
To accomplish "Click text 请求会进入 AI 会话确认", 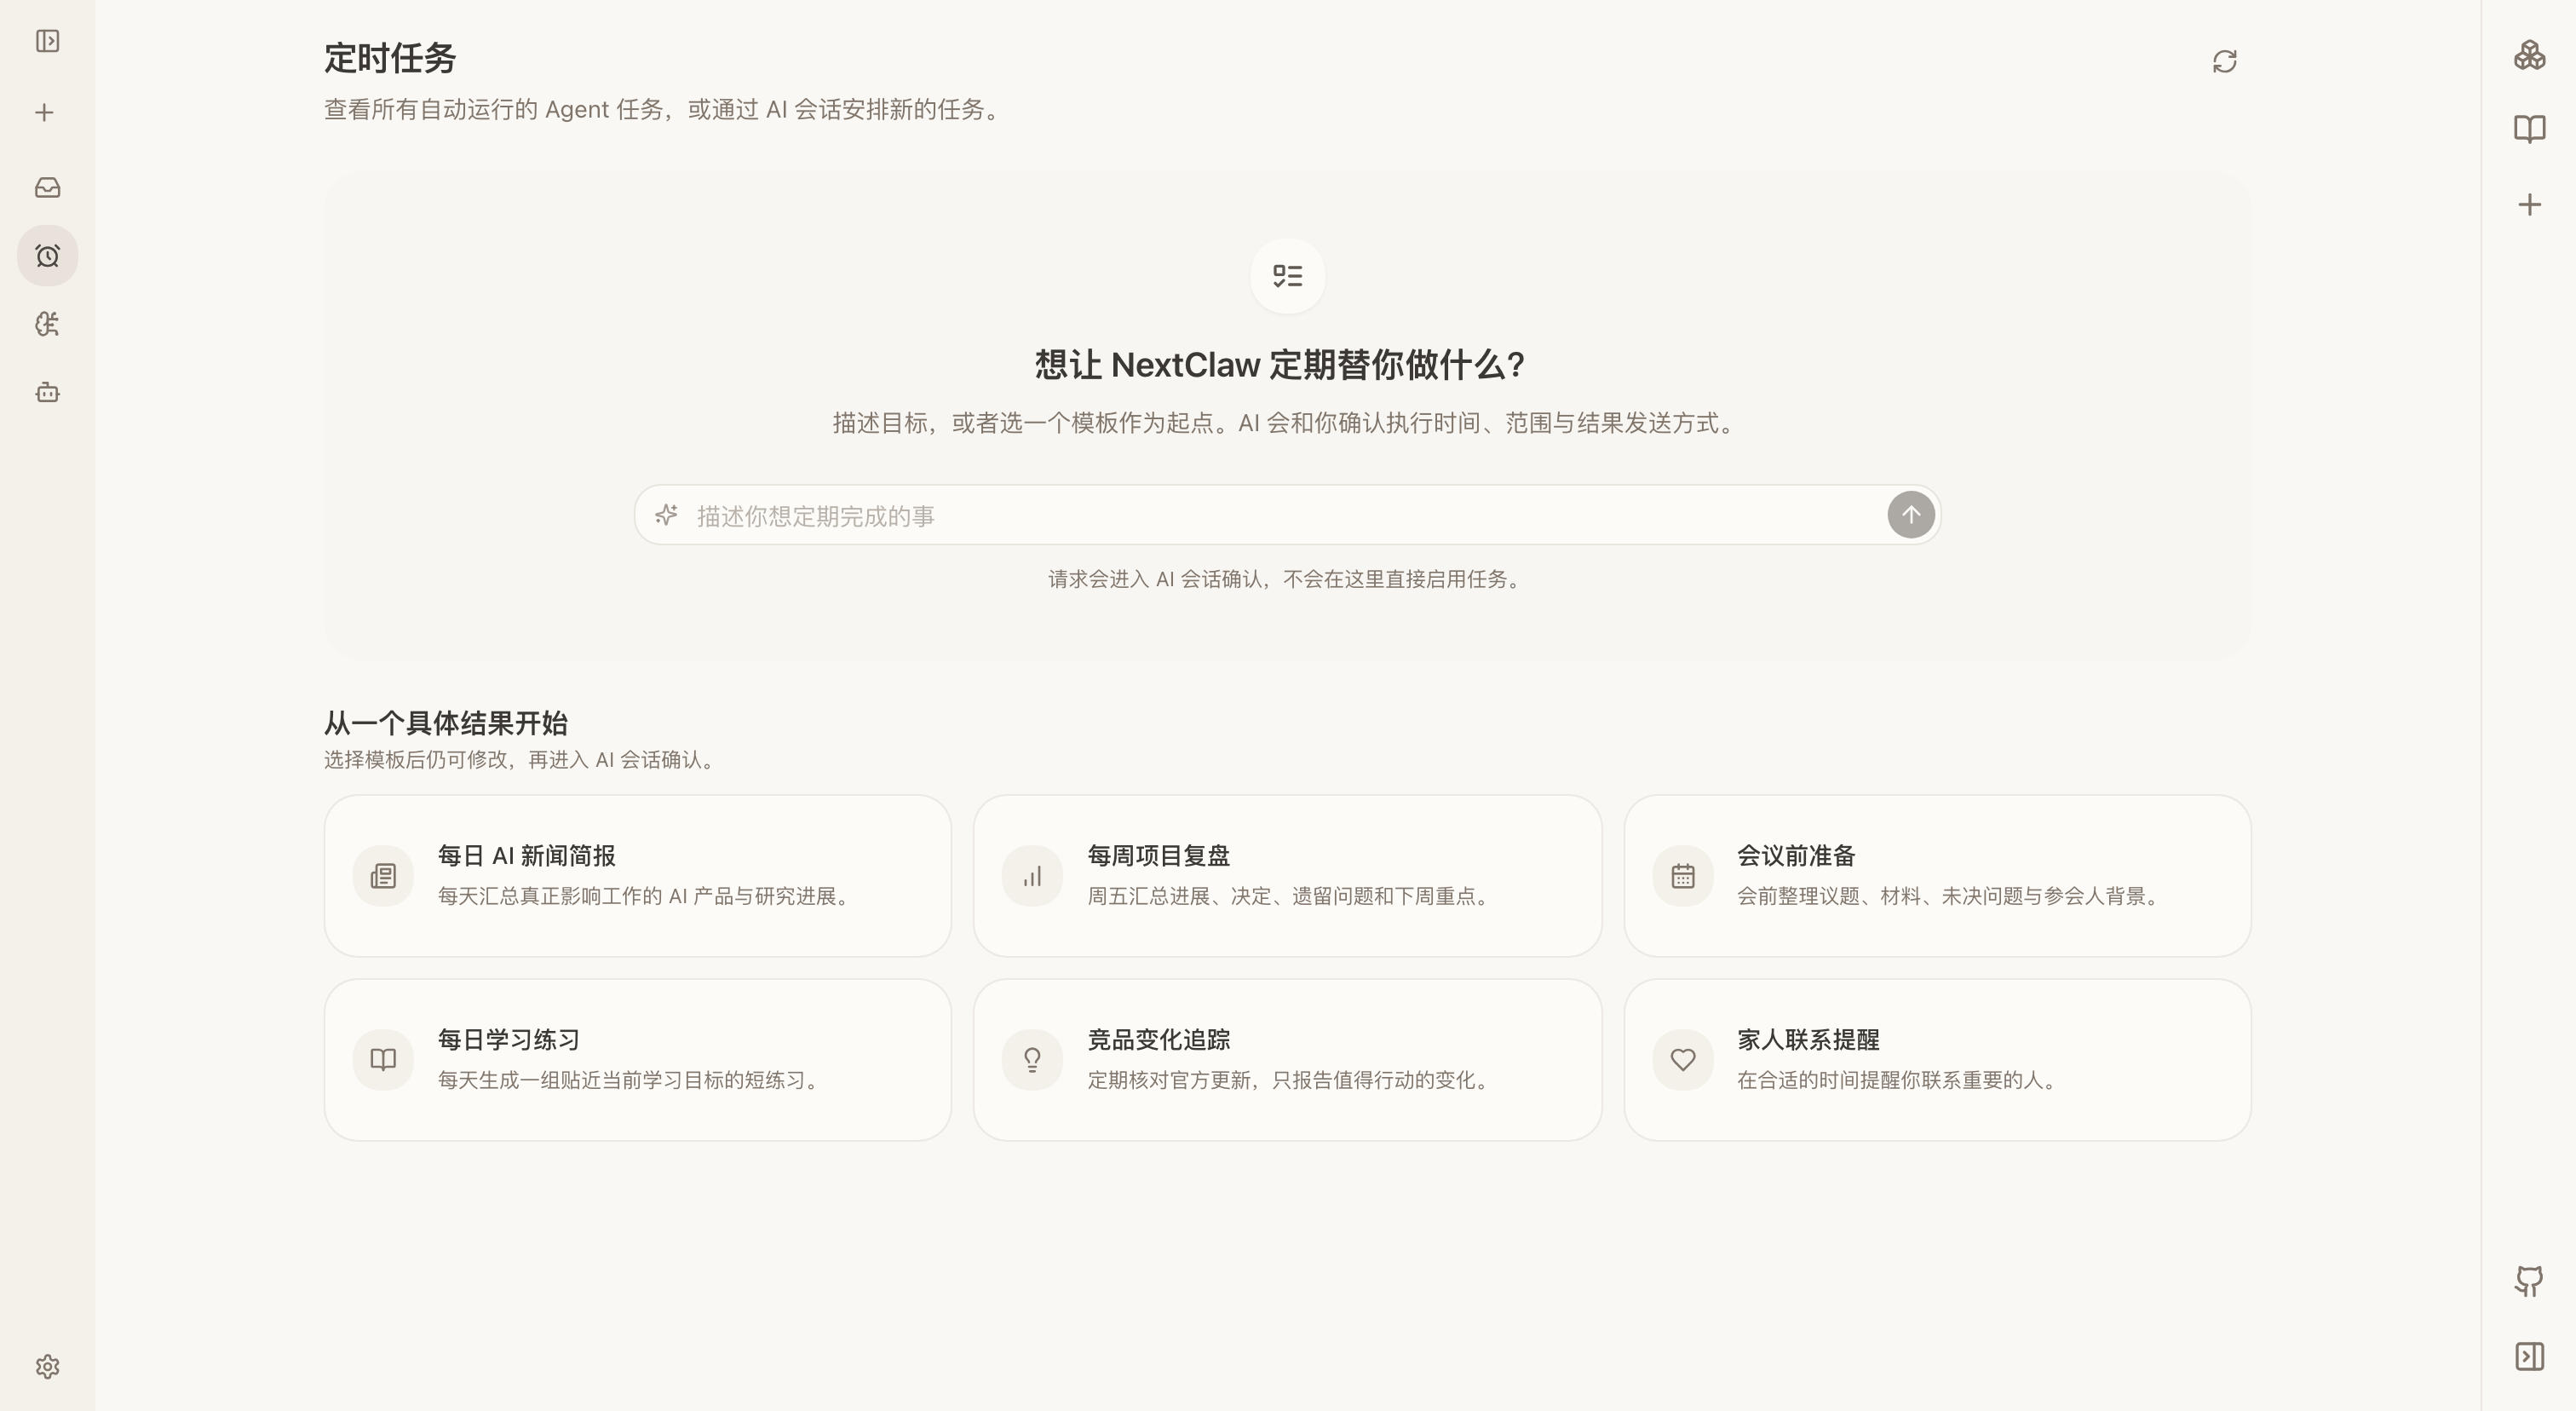I will 1155,579.
